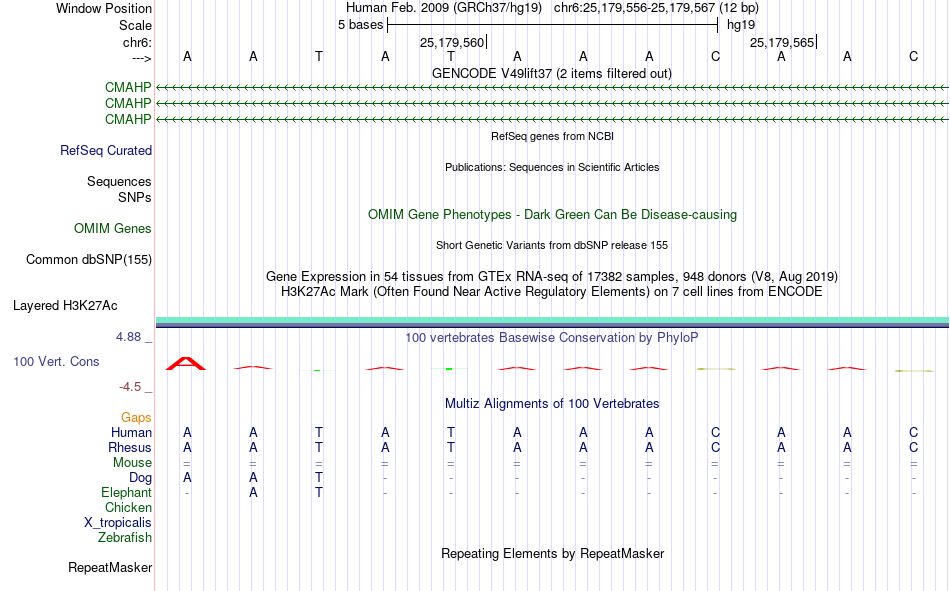Click the hg19 label beside the scale bar
Viewport: 950px width, 591px height.
point(741,25)
